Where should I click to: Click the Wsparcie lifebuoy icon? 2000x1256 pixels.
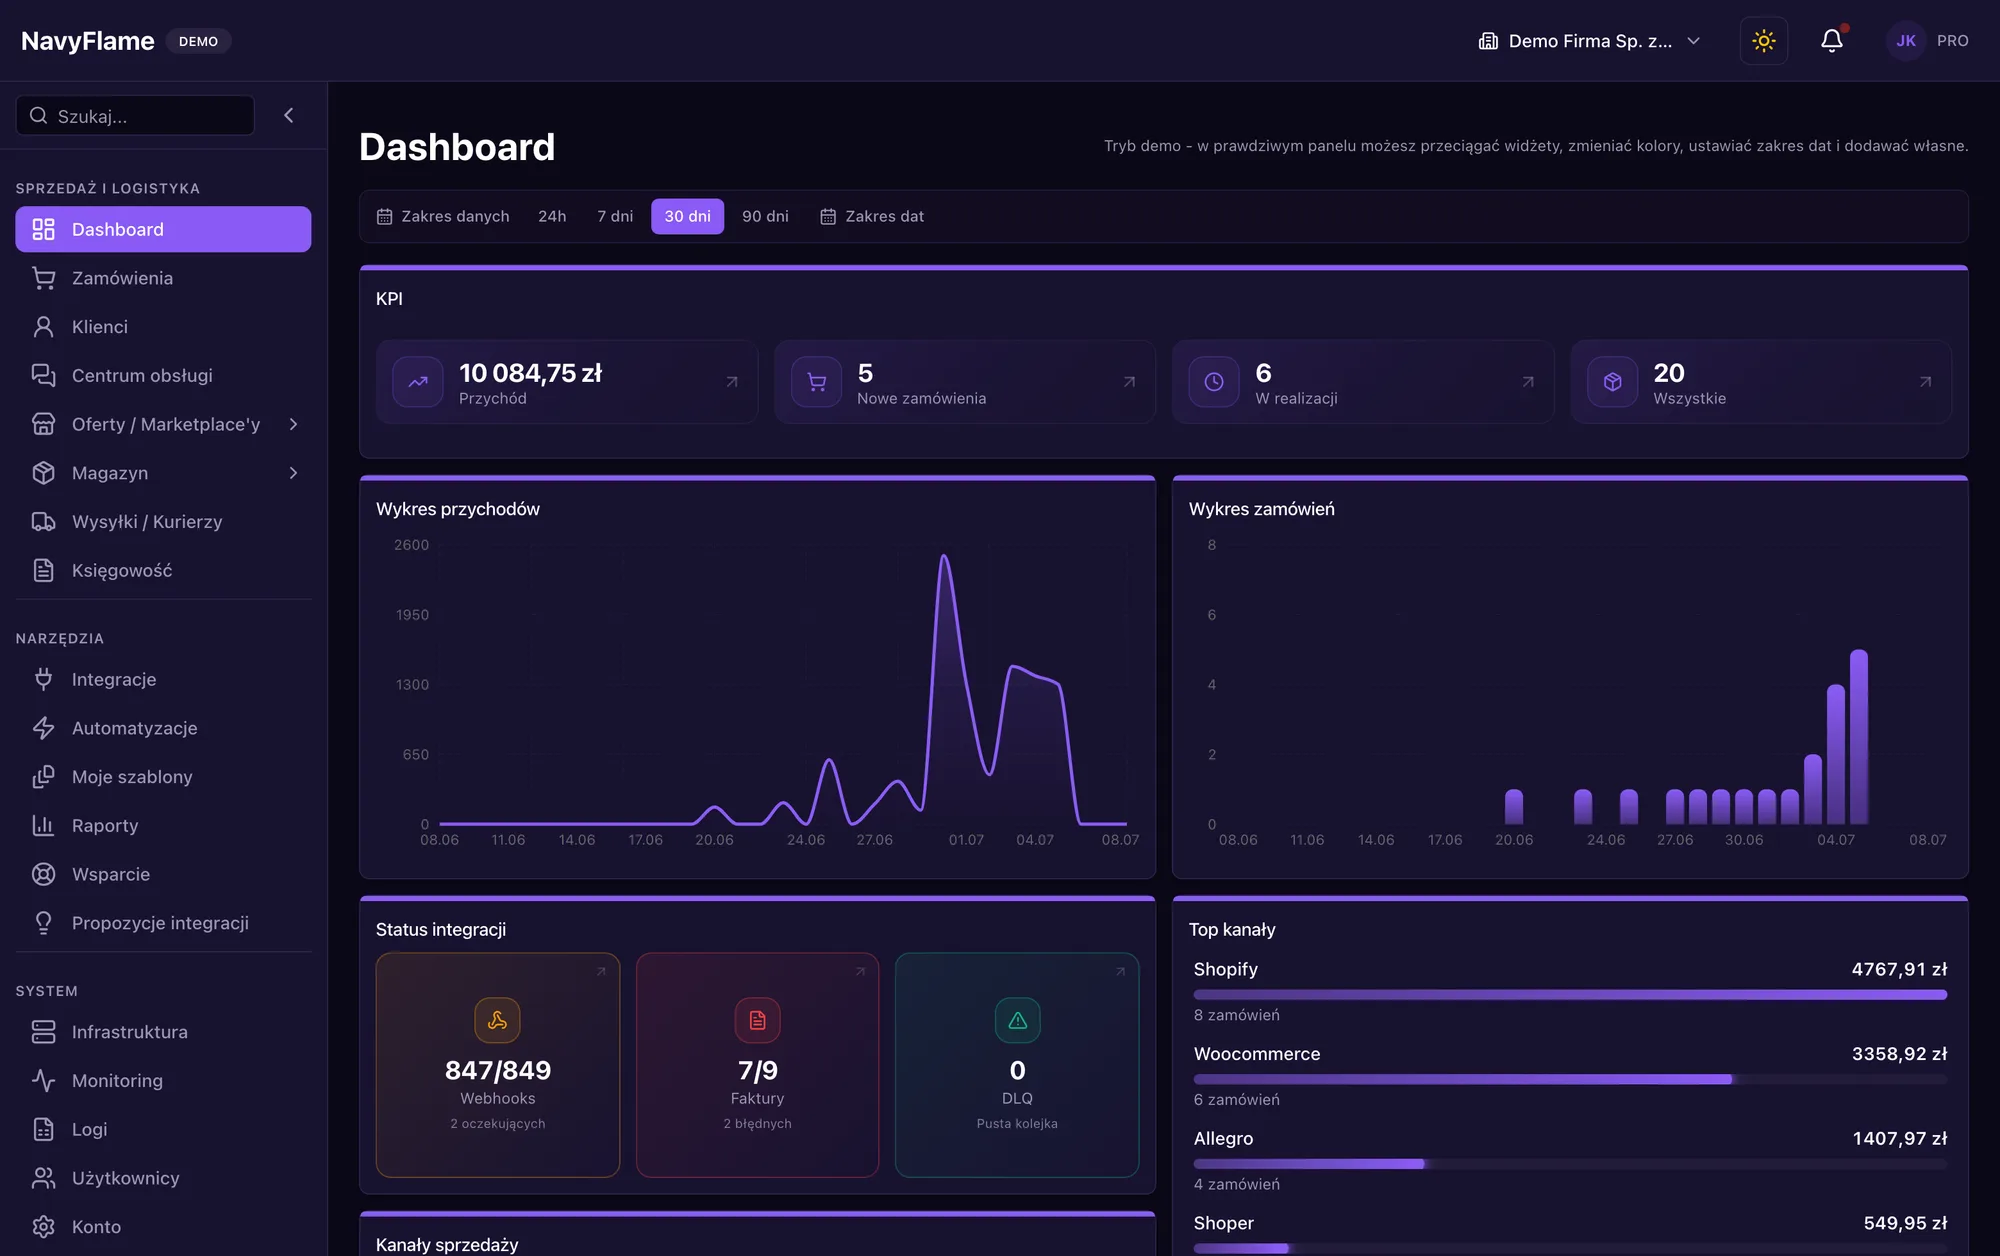click(x=43, y=874)
